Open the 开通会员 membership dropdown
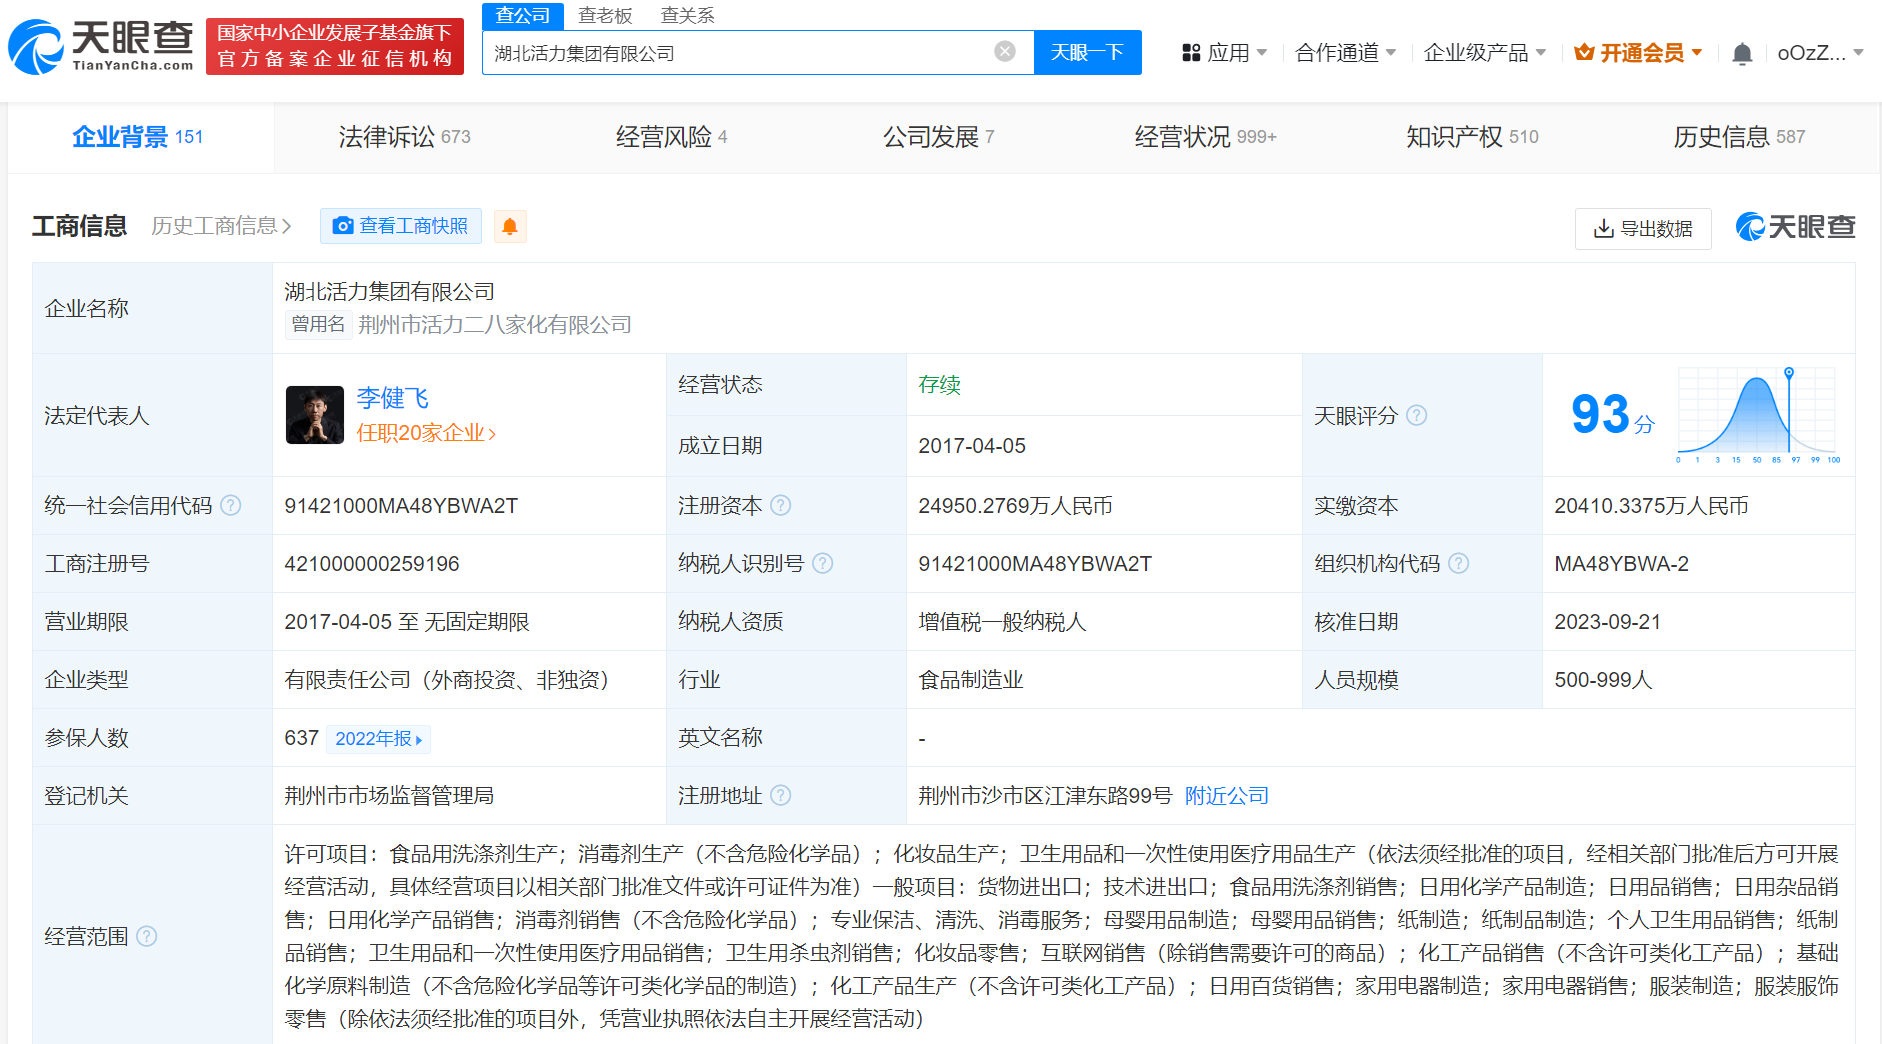 pos(1638,53)
